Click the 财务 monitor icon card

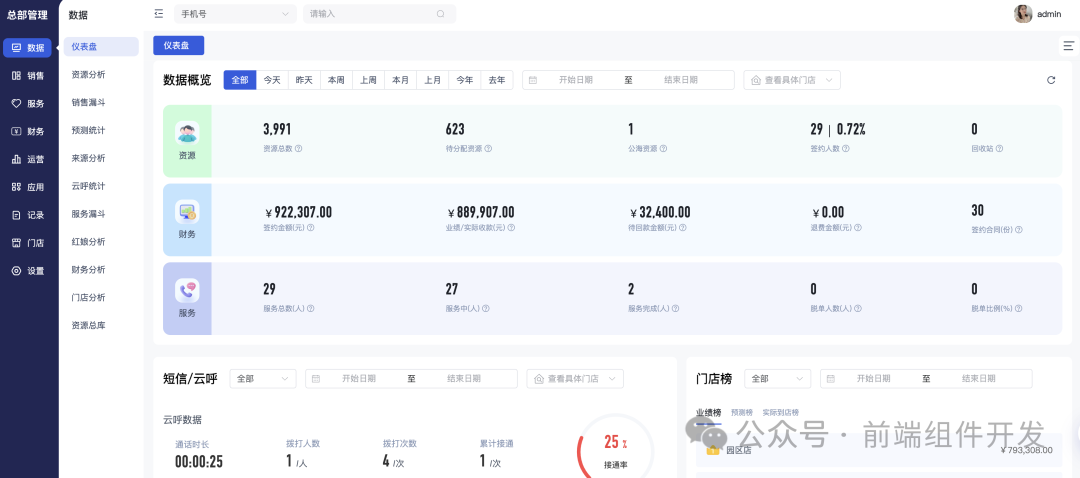(187, 211)
